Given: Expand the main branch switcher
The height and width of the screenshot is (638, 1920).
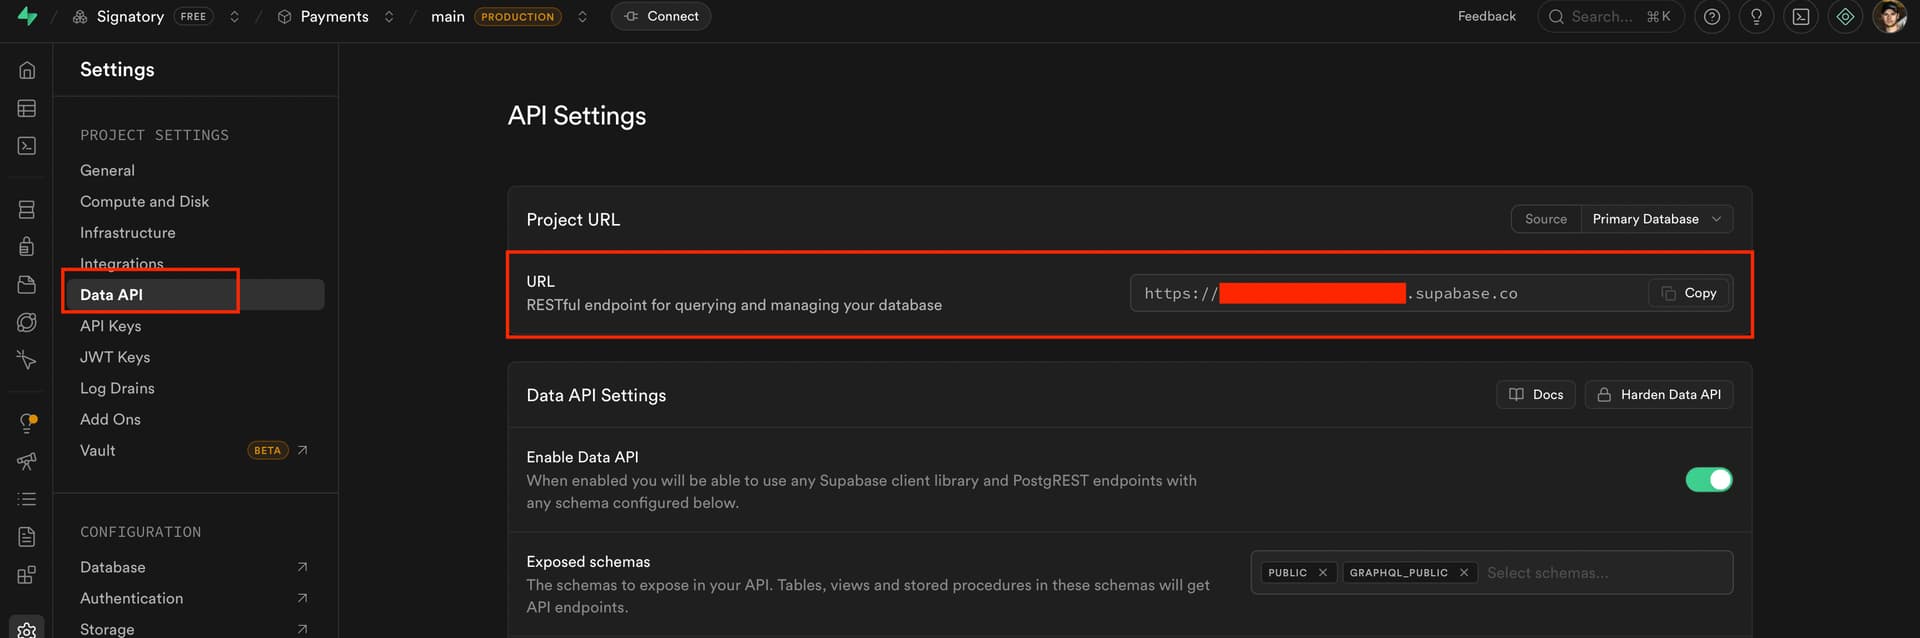Looking at the screenshot, I should click(x=582, y=17).
